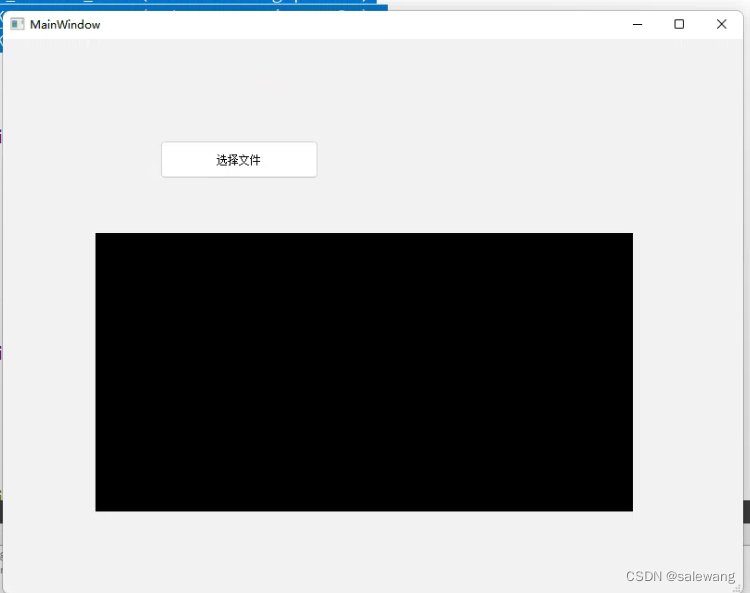Click the resize grip at window corner

pos(739,588)
